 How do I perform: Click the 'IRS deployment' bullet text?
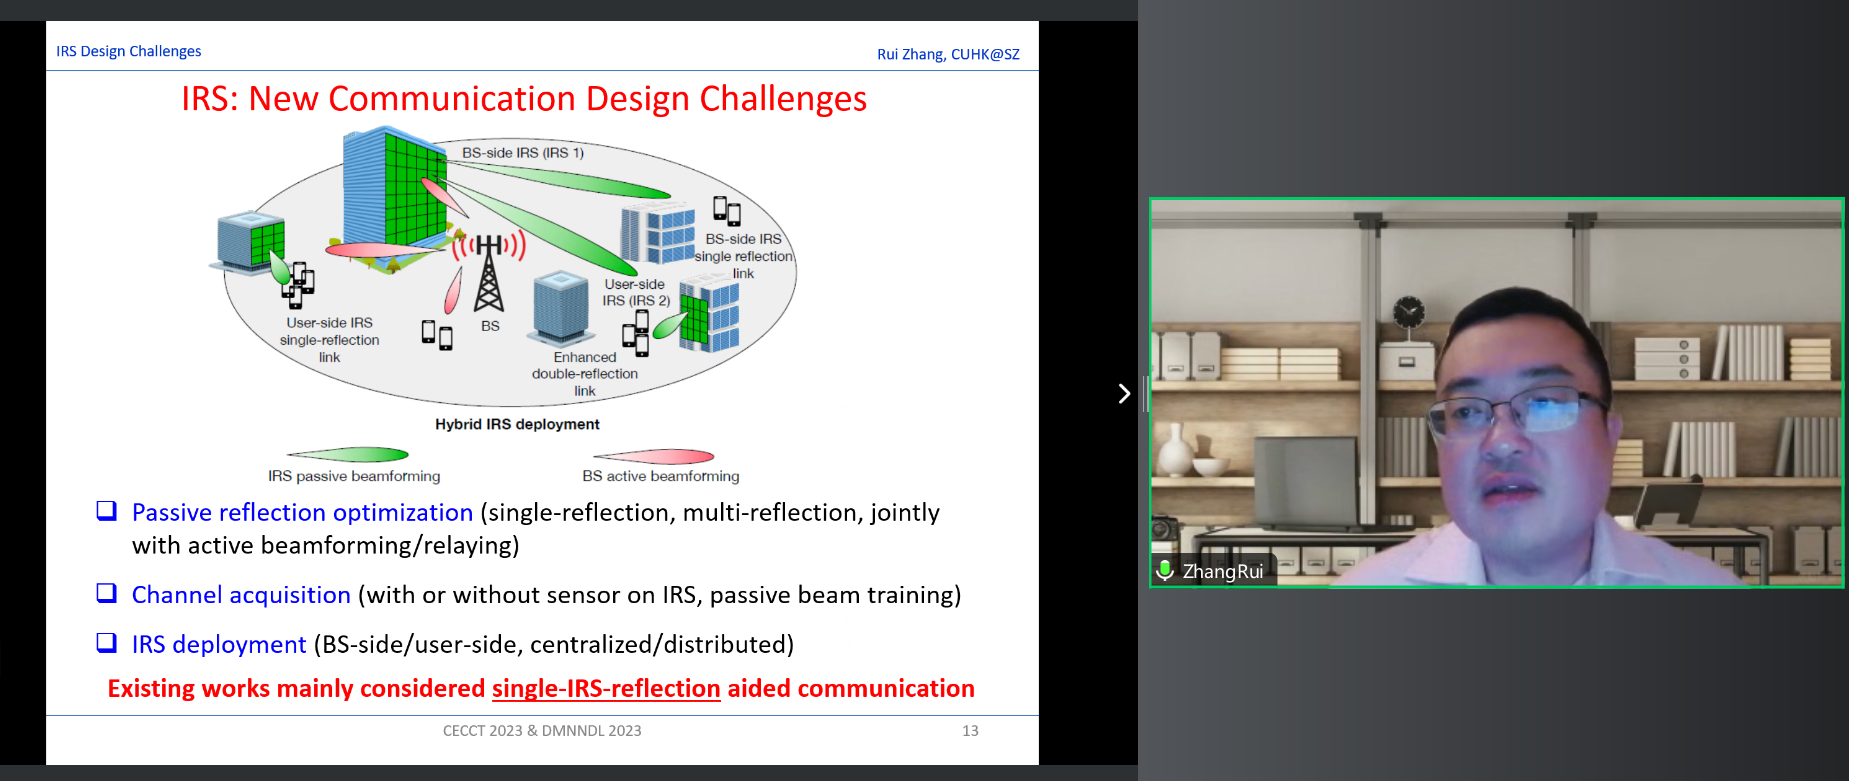(x=219, y=644)
